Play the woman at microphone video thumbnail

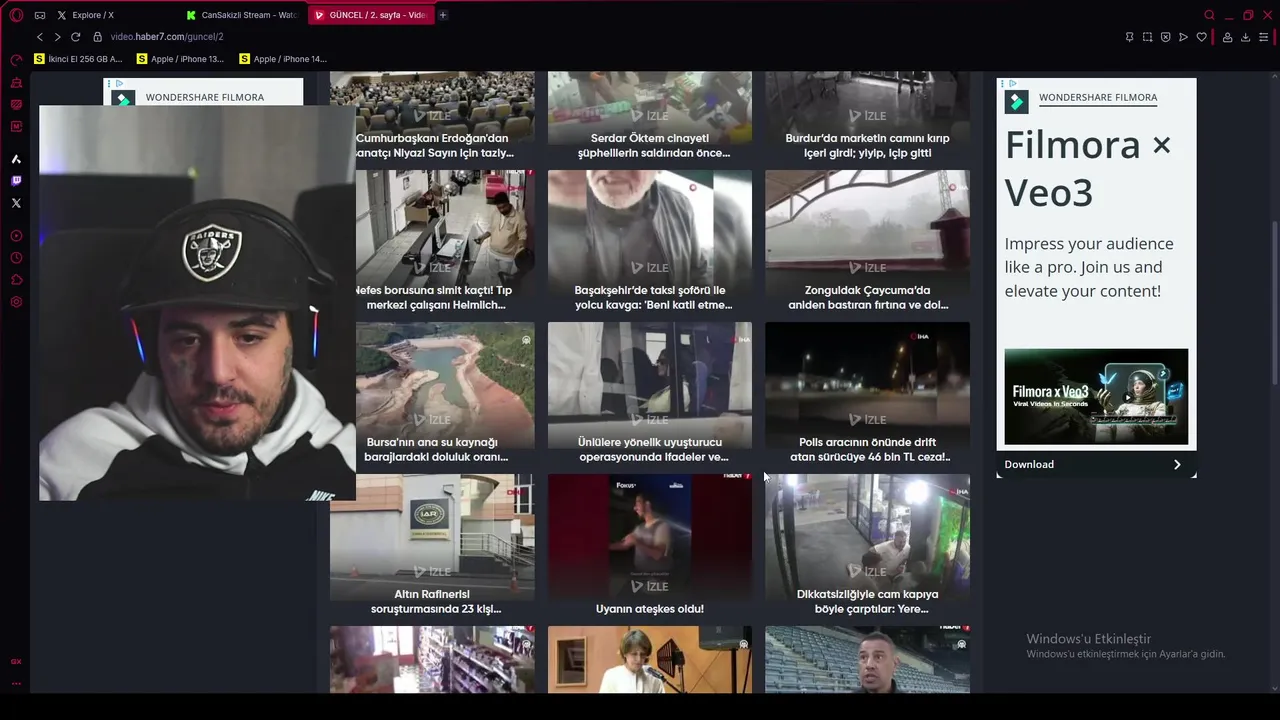[x=650, y=659]
